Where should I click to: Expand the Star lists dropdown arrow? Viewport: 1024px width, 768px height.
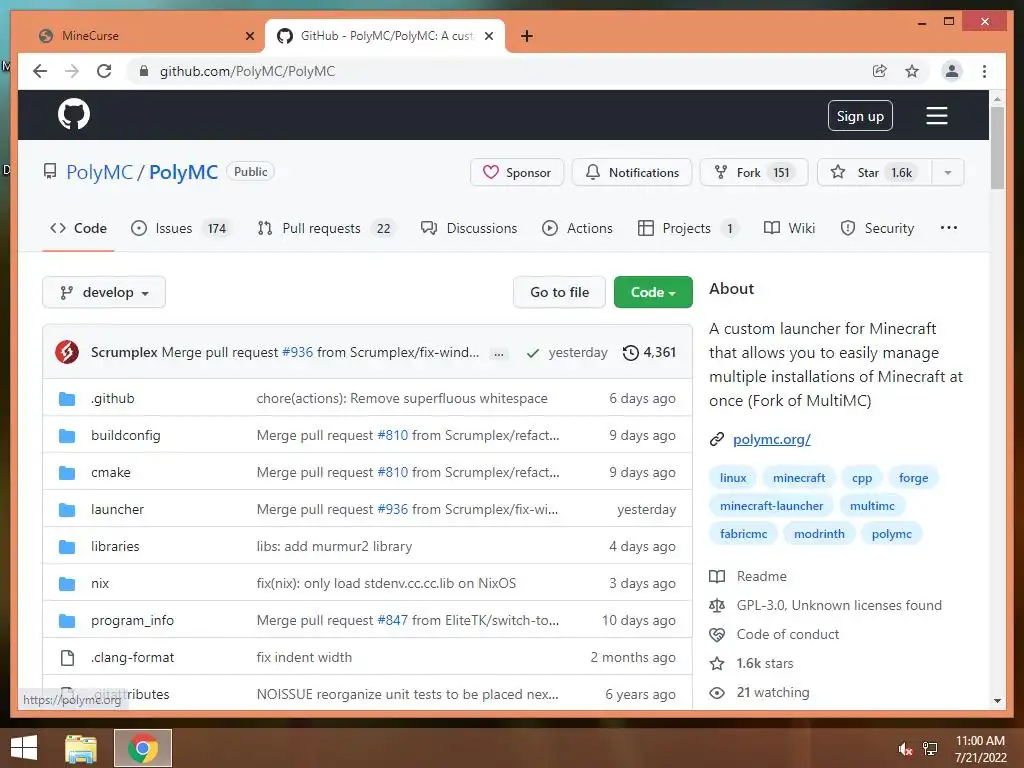[948, 172]
